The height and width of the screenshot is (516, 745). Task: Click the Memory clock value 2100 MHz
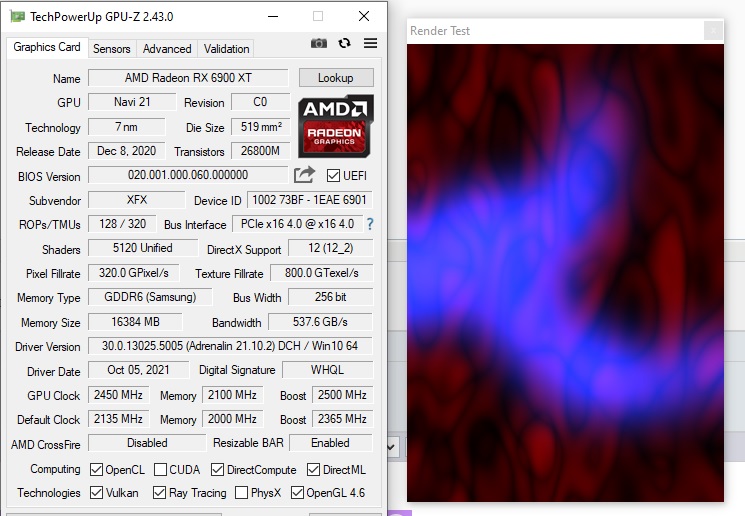(x=232, y=395)
